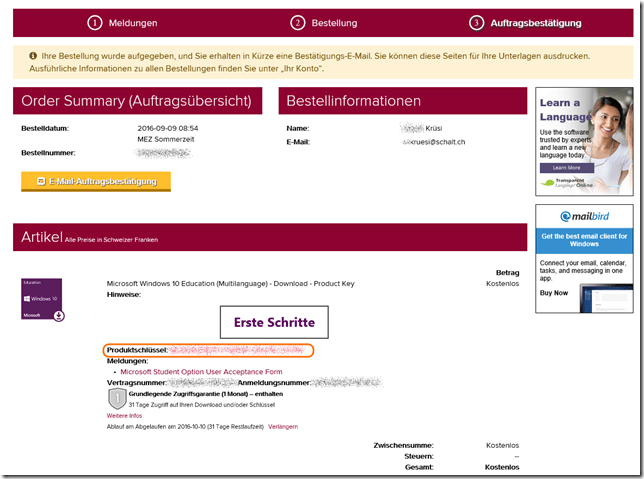This screenshot has width=644, height=479.
Task: Click the blurred Anmeldungsnummer value
Action: click(347, 382)
